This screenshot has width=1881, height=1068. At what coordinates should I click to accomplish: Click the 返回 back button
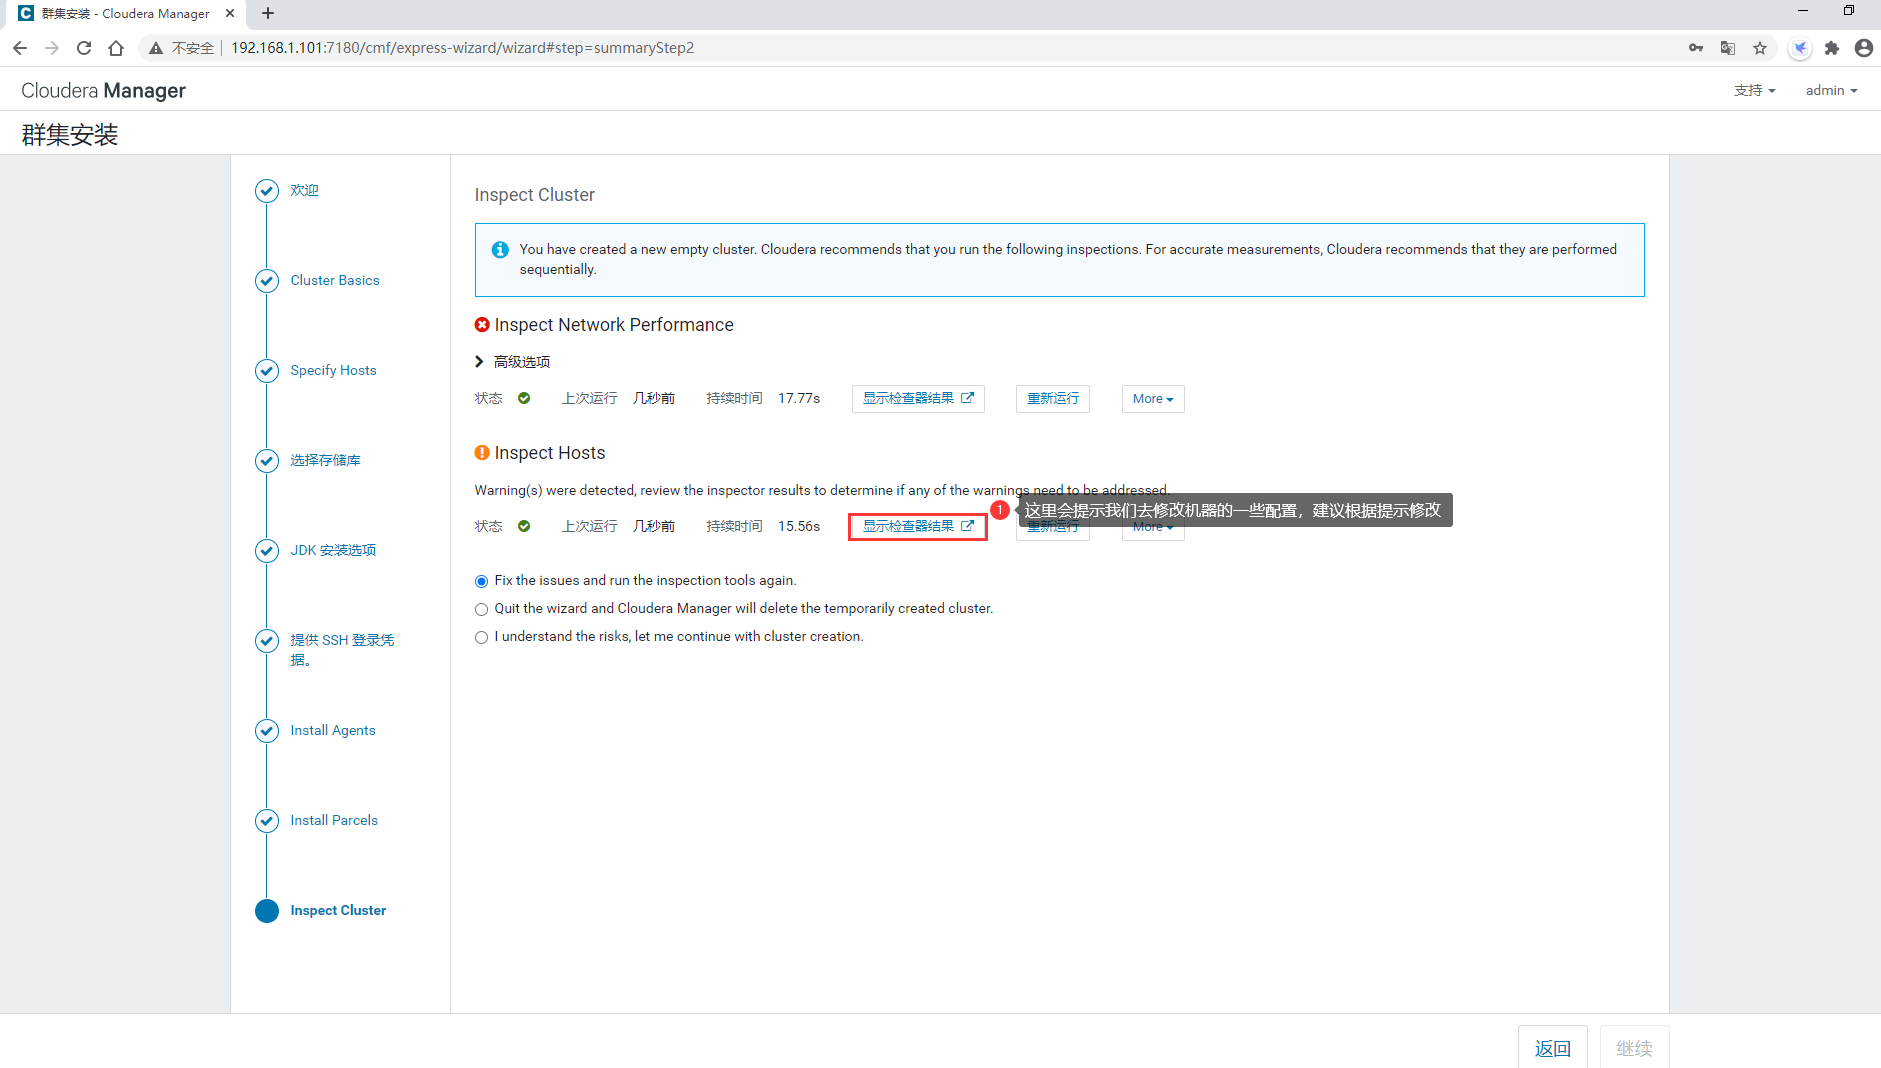(1553, 1048)
